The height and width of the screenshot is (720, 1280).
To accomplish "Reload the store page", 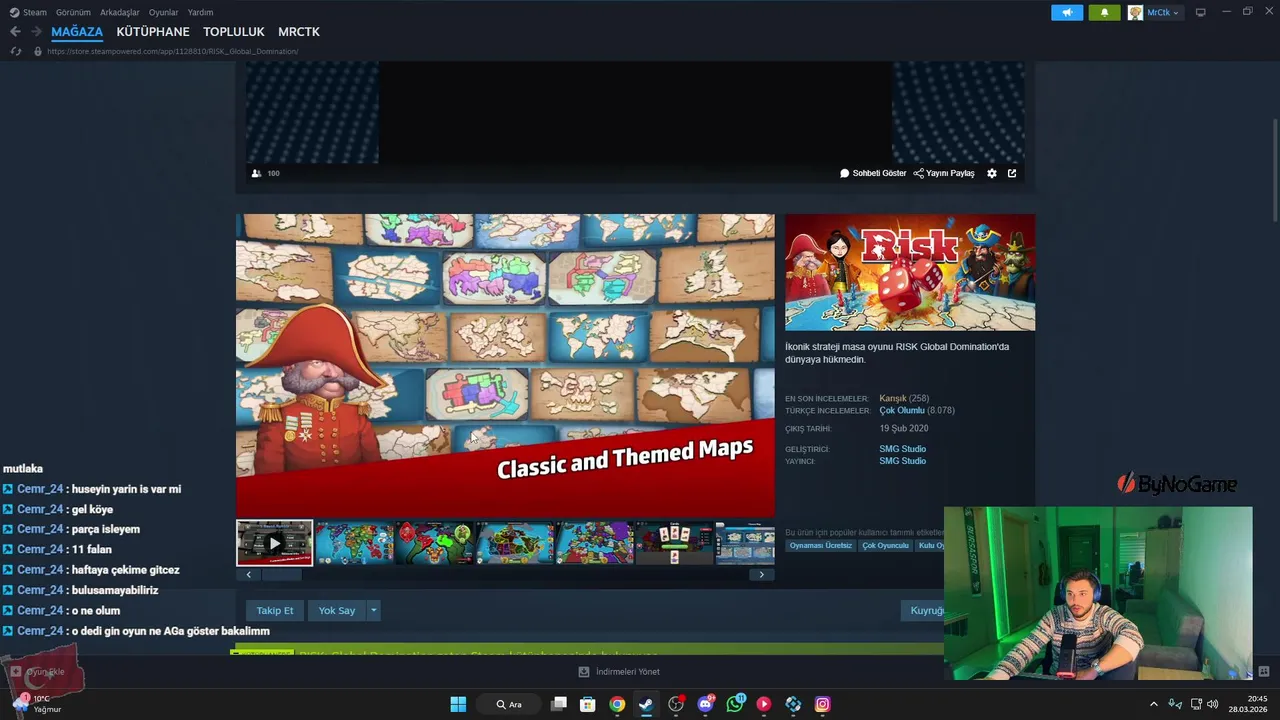I will (15, 51).
